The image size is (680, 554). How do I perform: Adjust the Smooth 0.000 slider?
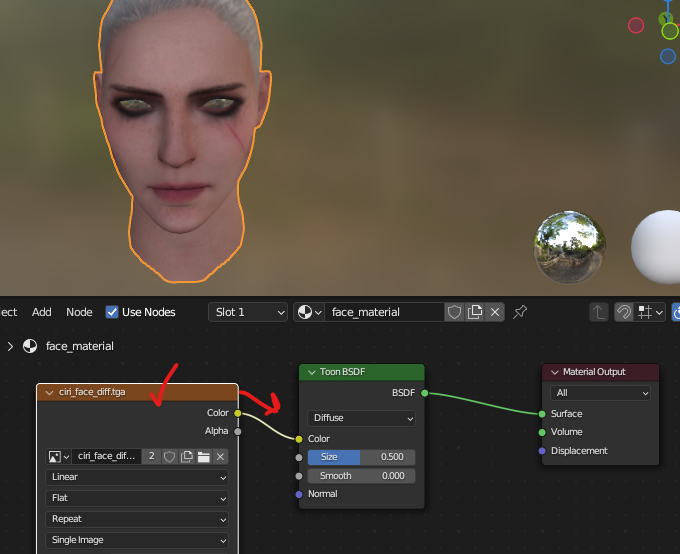tap(361, 476)
